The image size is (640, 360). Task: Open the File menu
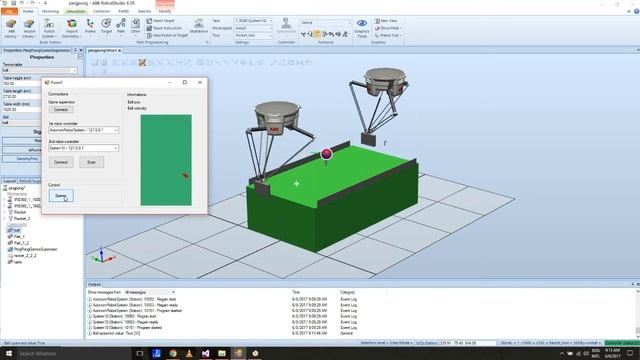pyautogui.click(x=9, y=11)
